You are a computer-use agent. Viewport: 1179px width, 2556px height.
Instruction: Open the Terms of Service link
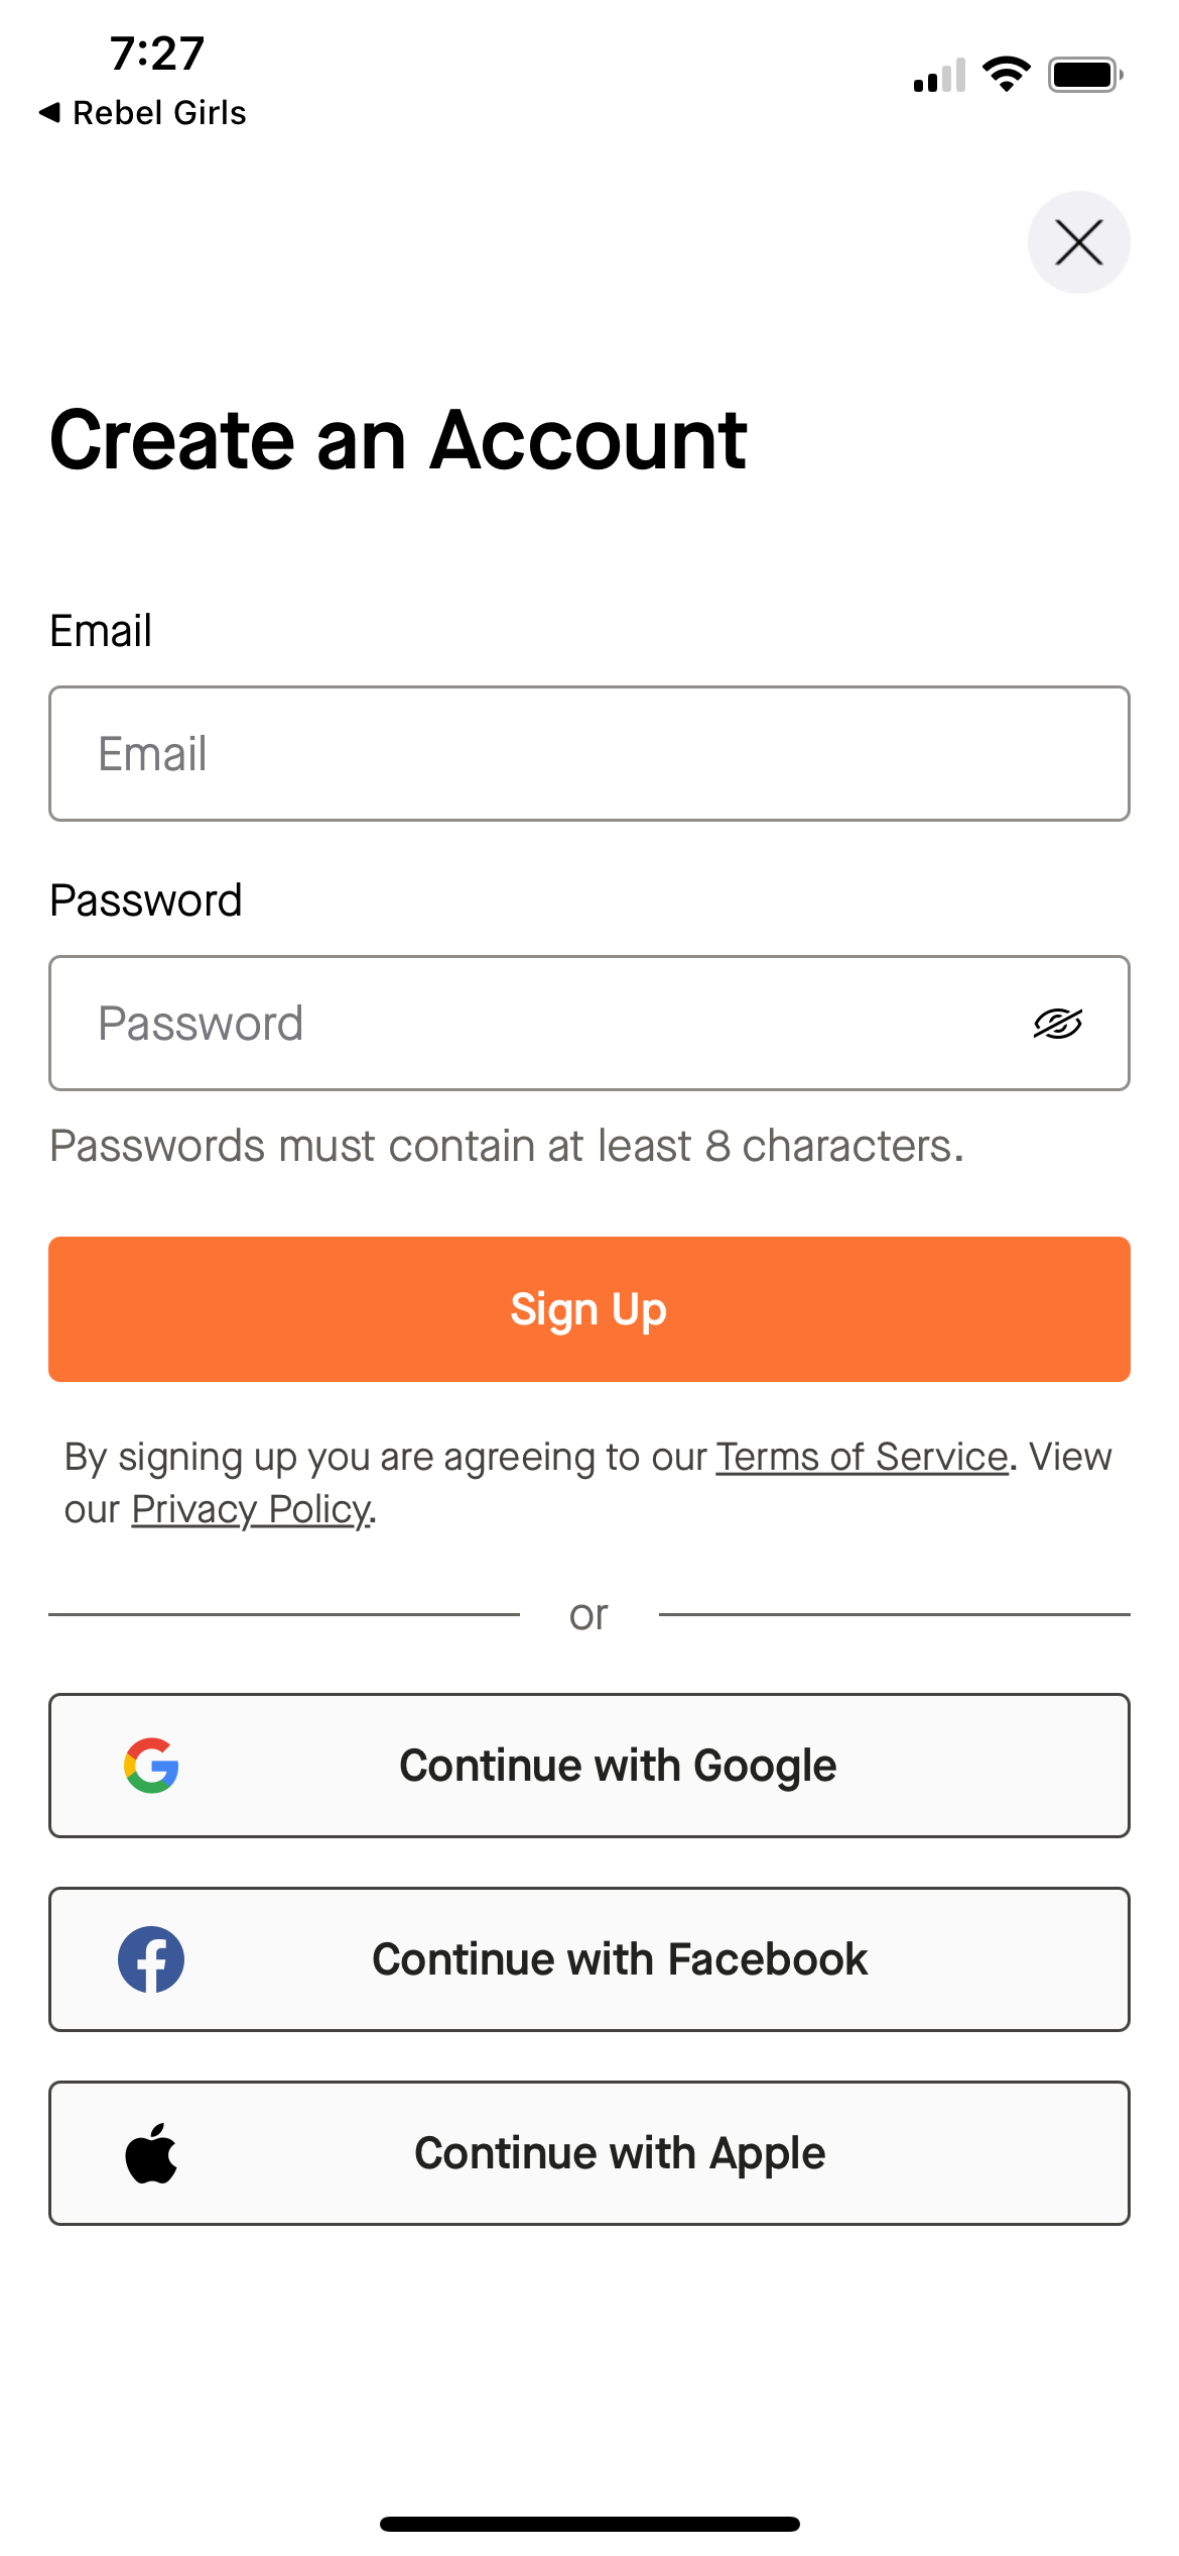click(x=861, y=1456)
